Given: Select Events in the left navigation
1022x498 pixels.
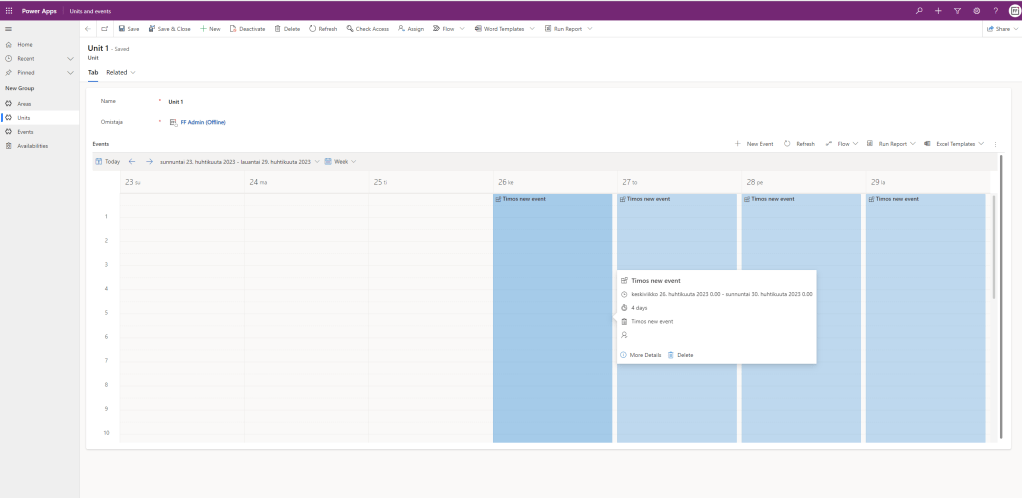Looking at the screenshot, I should [x=25, y=131].
